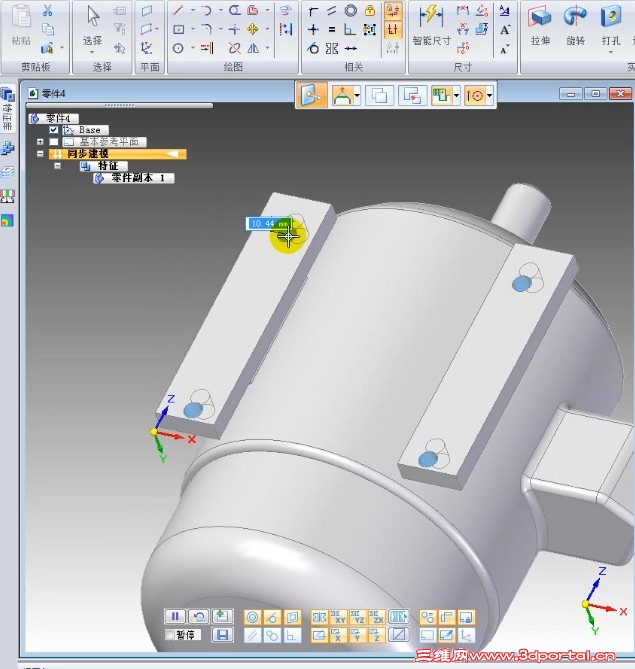635x669 pixels.
Task: Click the Equal (=) relation icon
Action: click(x=332, y=29)
